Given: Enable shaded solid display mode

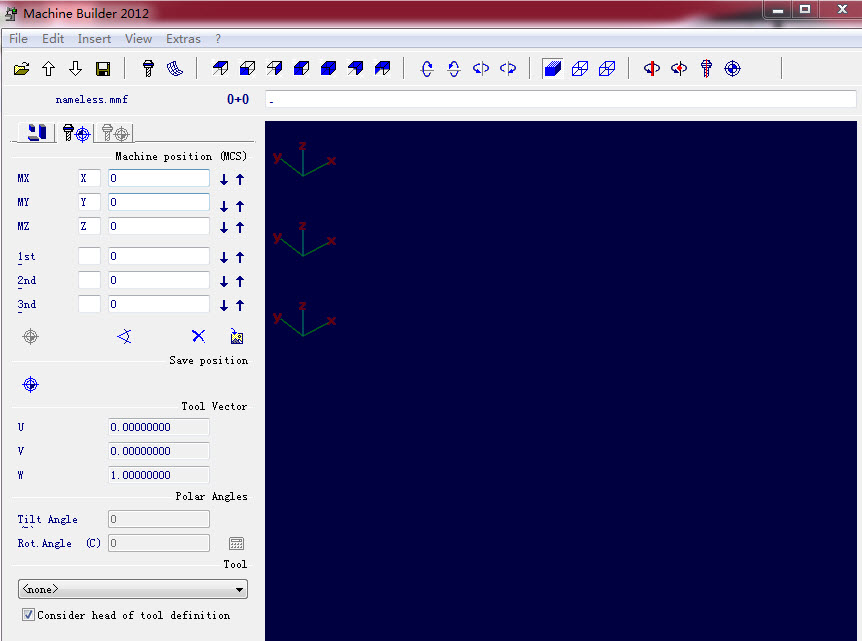Looking at the screenshot, I should (552, 69).
